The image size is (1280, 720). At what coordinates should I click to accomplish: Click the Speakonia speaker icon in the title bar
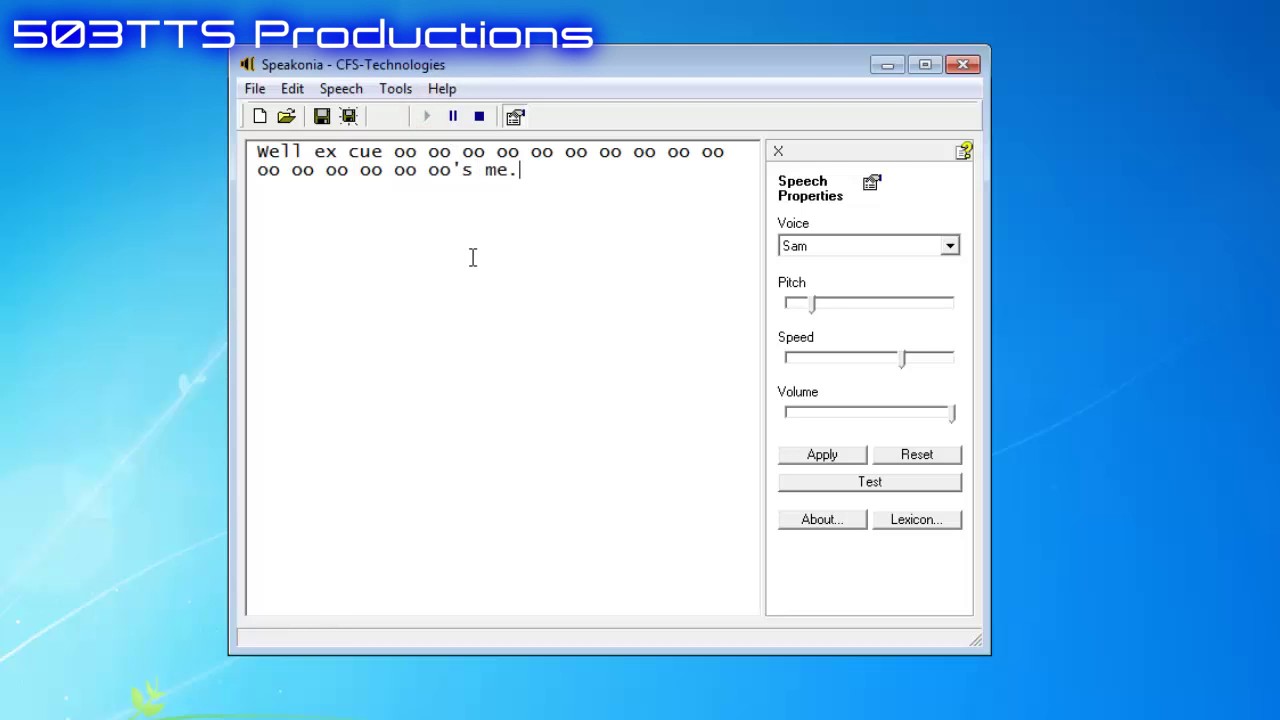[x=247, y=64]
